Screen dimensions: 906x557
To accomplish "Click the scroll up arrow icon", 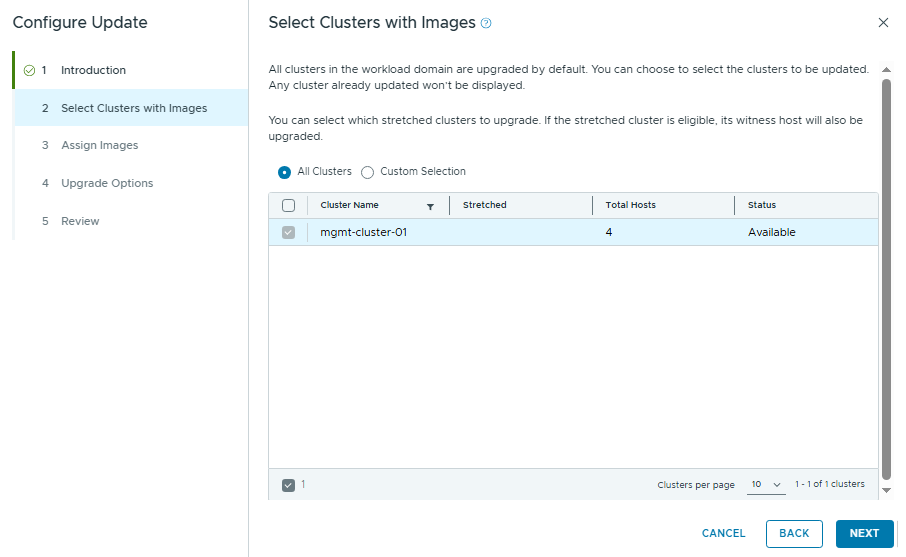I will tap(885, 70).
